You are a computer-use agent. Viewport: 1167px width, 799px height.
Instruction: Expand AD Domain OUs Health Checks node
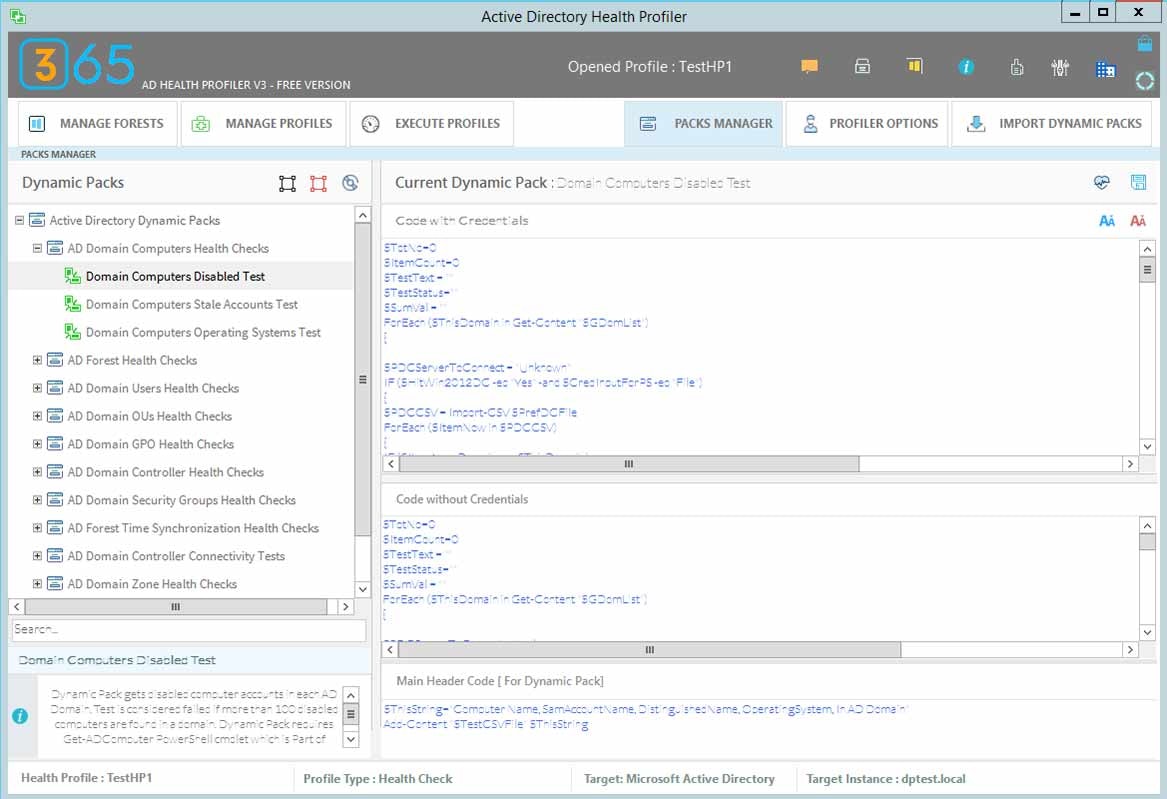pyautogui.click(x=37, y=416)
